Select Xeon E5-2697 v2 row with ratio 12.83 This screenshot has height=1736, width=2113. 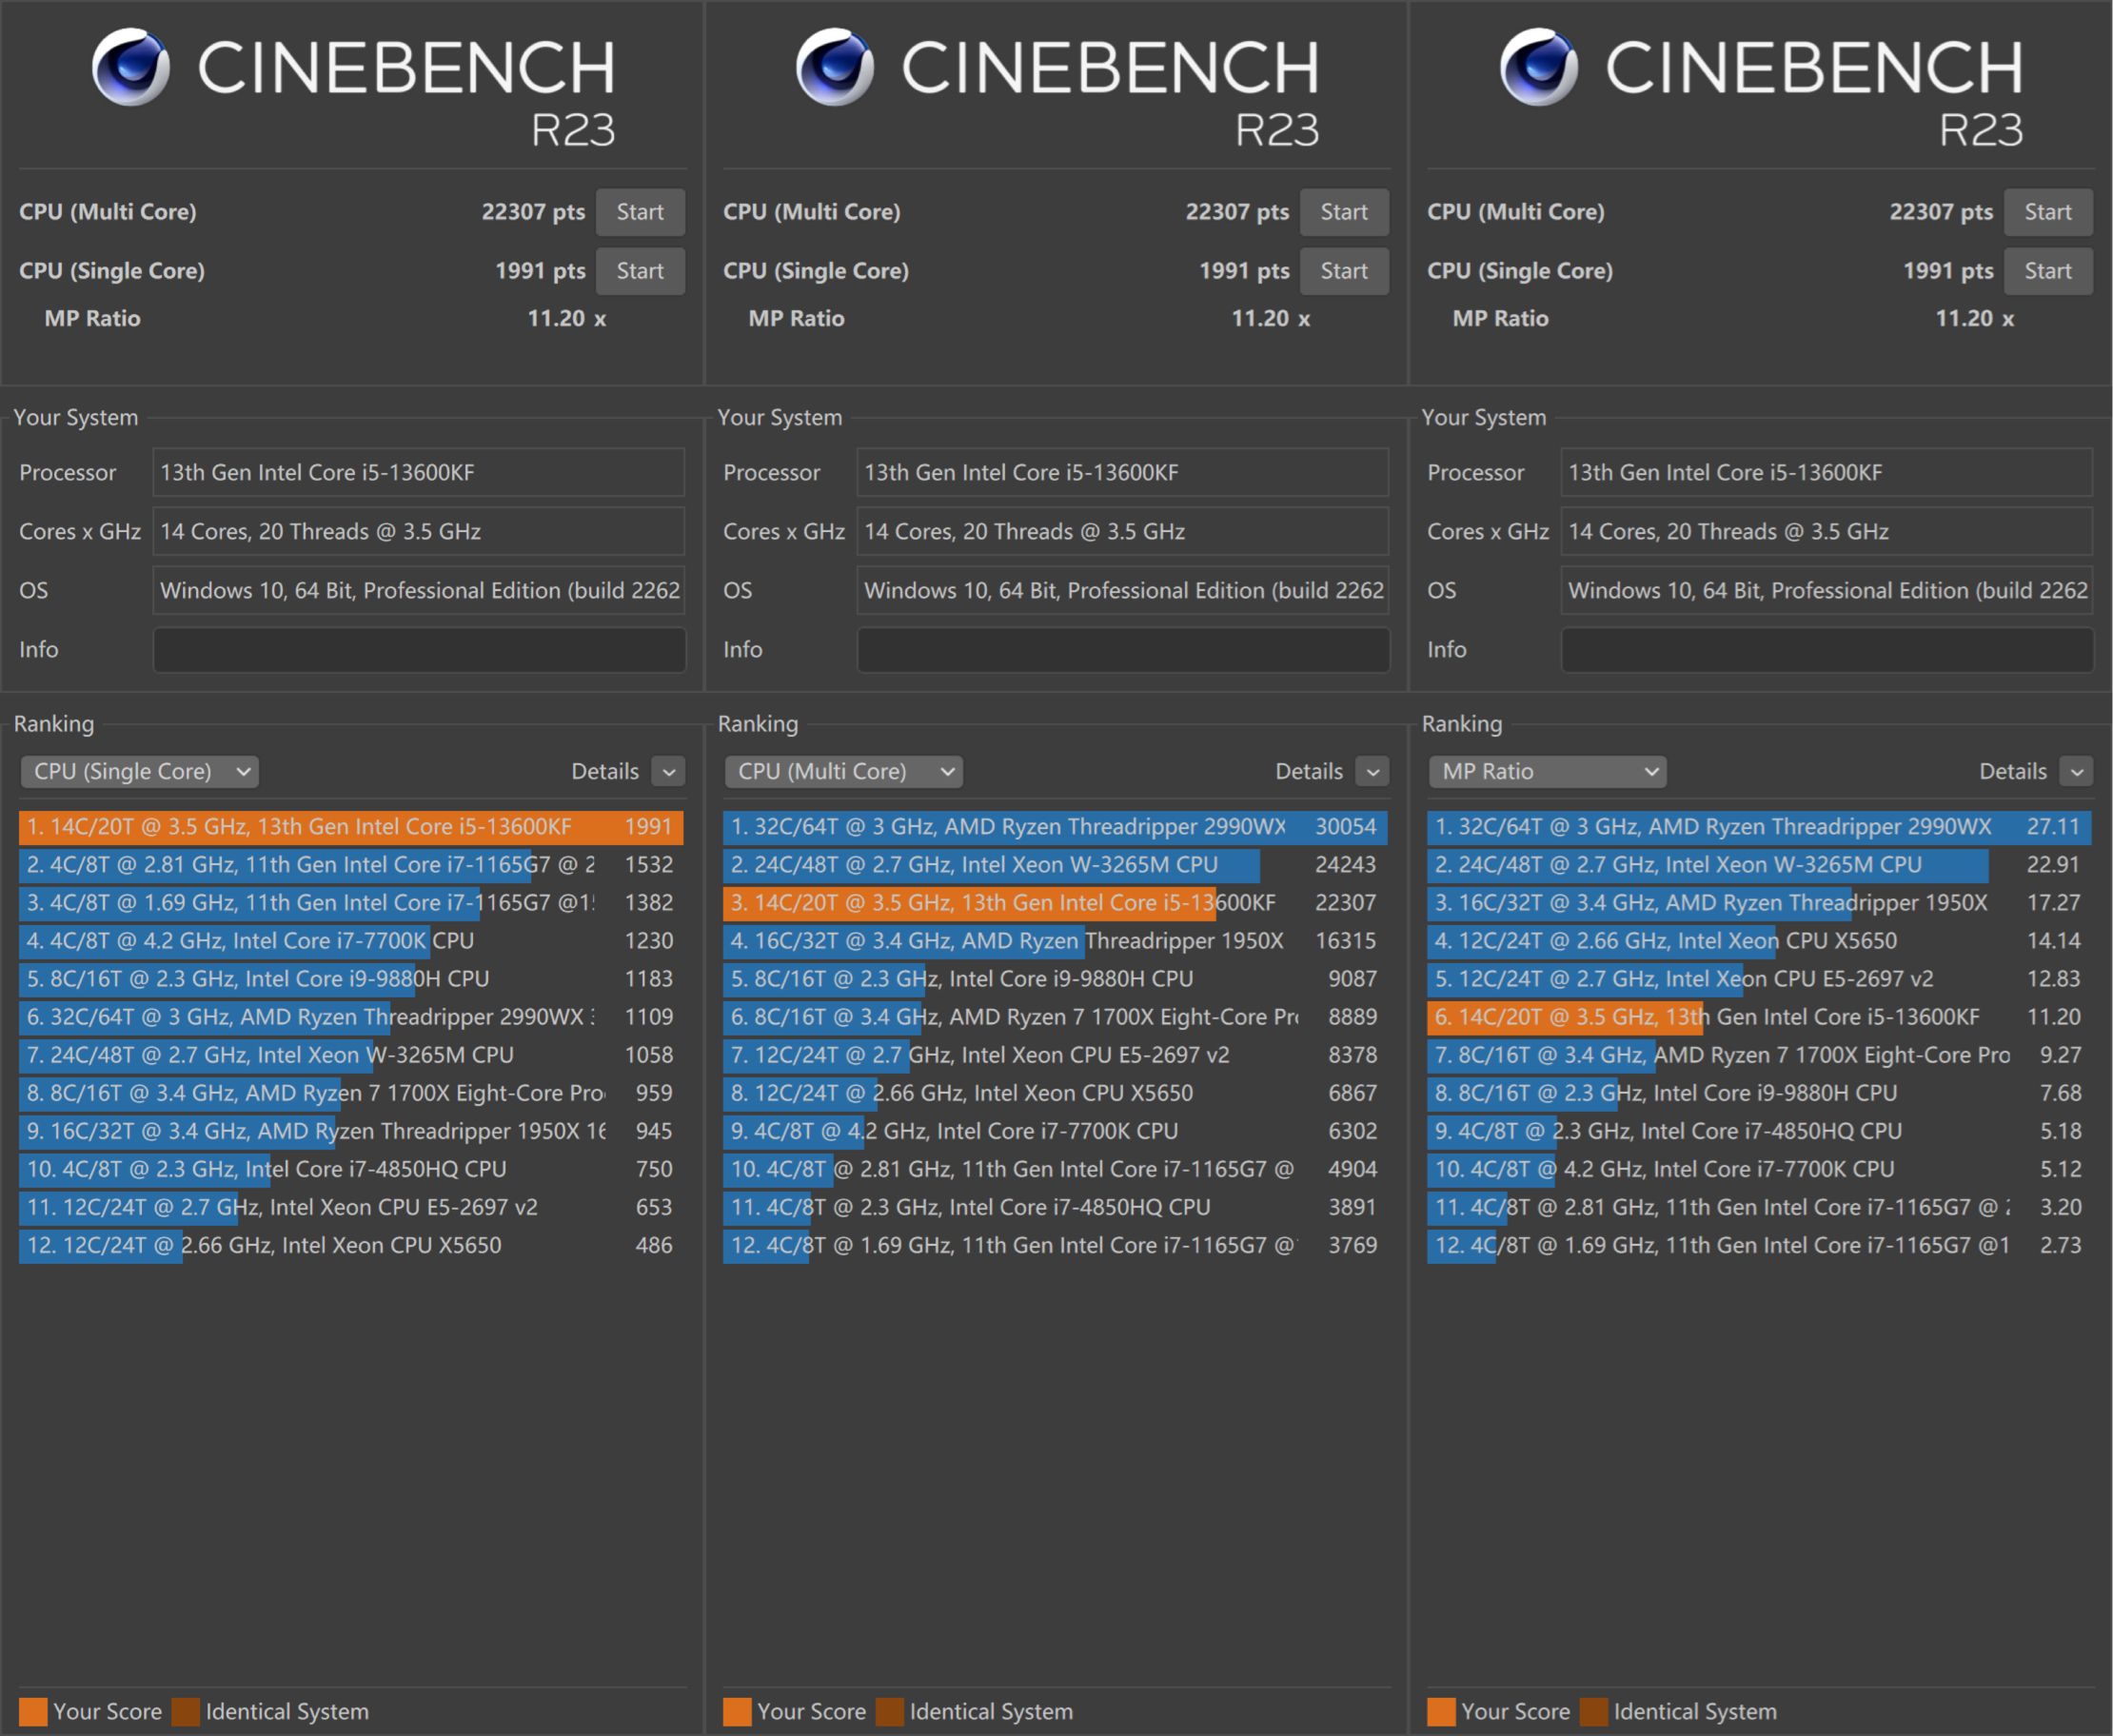[1759, 979]
